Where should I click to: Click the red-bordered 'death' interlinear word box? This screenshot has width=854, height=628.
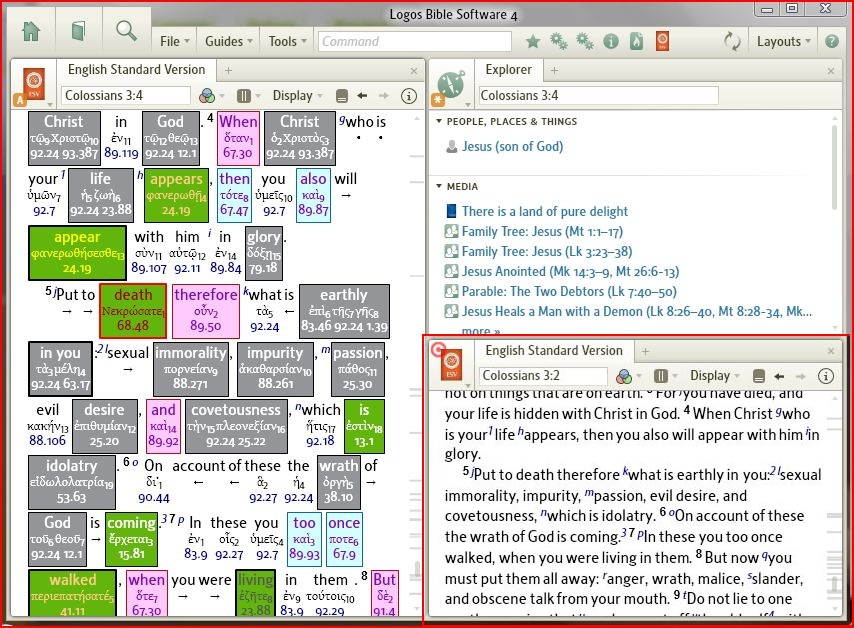(133, 311)
